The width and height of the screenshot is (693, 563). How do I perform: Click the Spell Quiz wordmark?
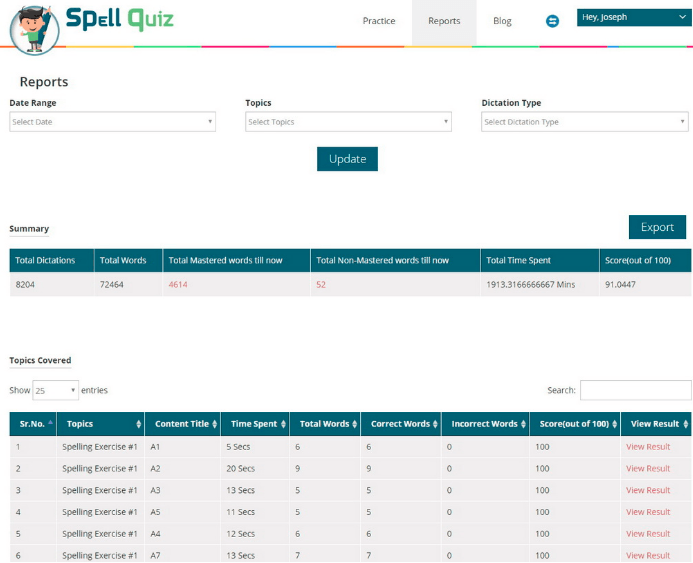point(119,19)
